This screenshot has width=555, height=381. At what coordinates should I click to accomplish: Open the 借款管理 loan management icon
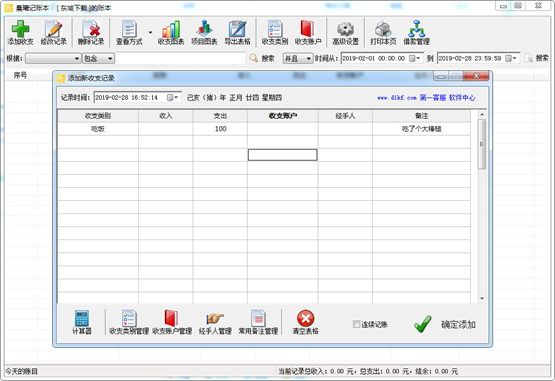pos(417,33)
